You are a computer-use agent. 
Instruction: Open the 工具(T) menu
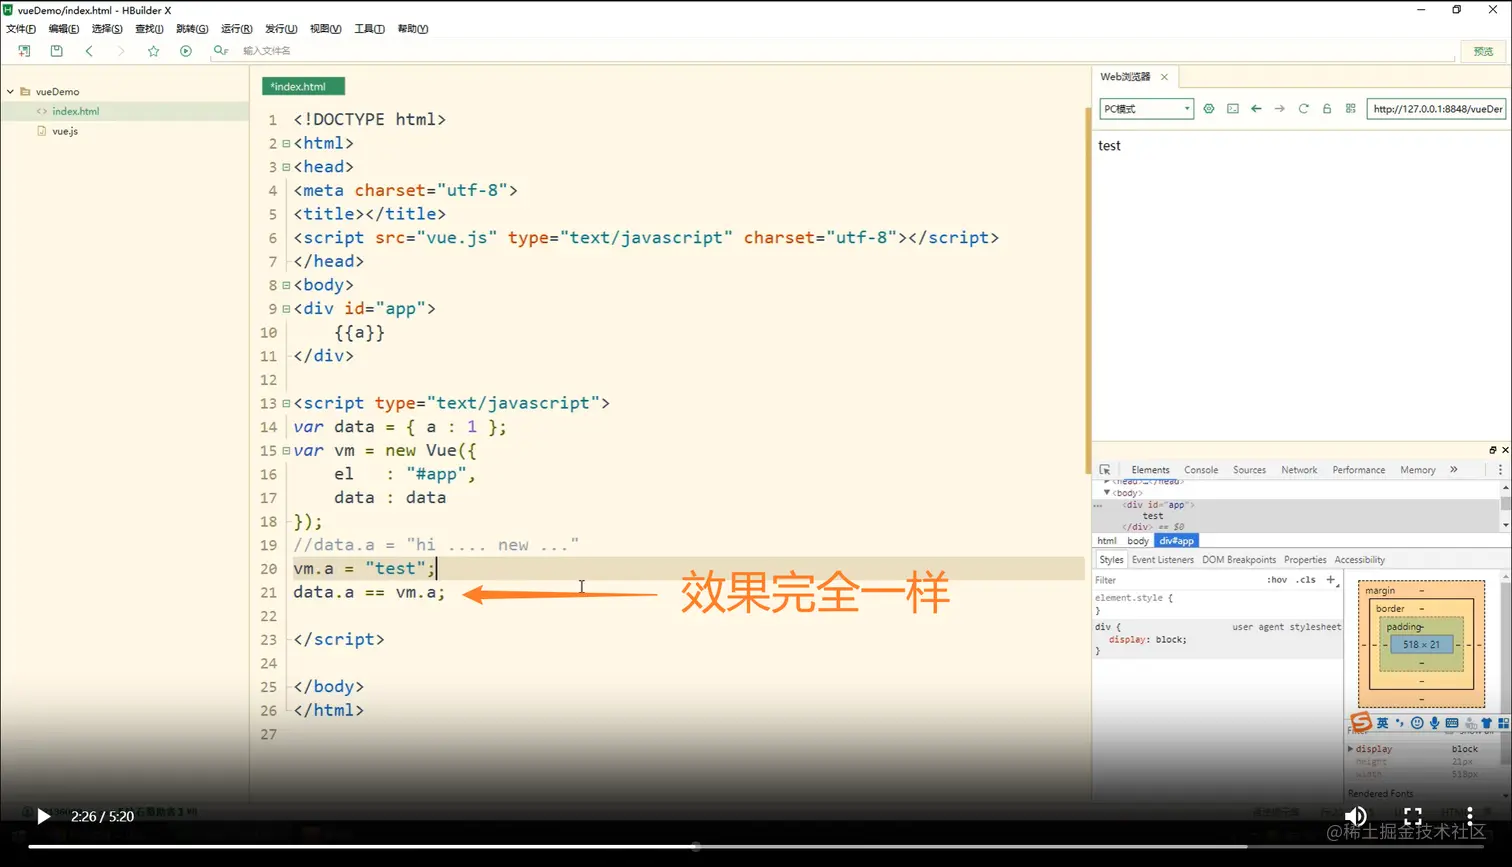pyautogui.click(x=370, y=29)
